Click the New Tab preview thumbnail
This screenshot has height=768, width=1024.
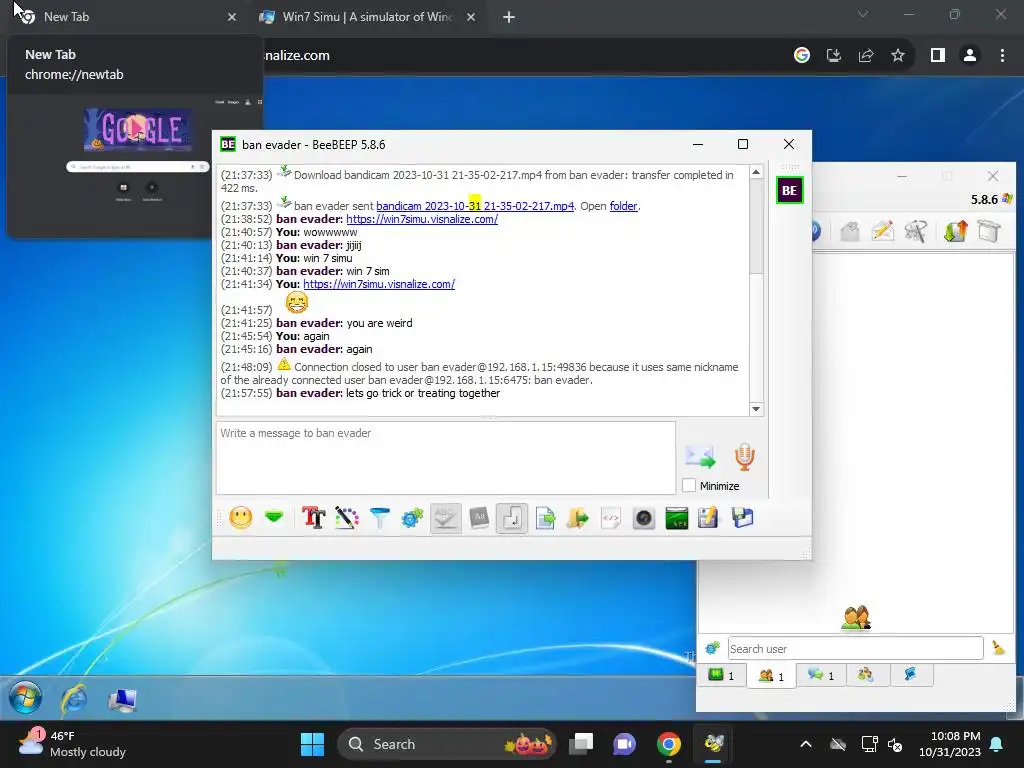pyautogui.click(x=135, y=165)
